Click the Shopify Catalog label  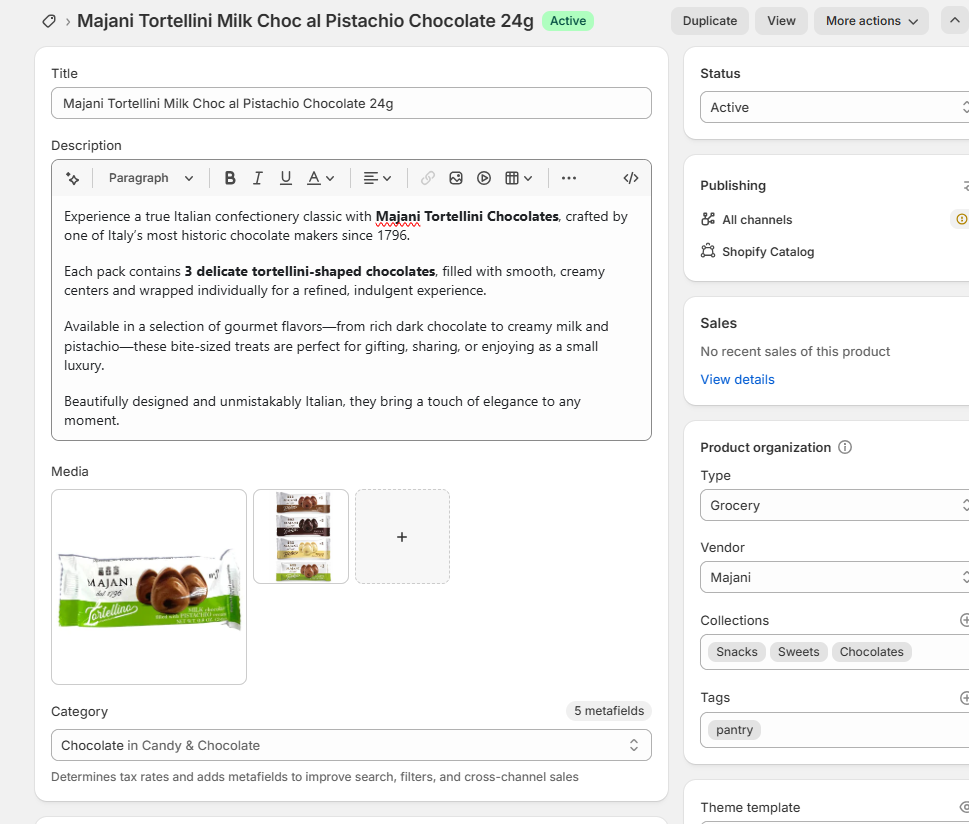[x=768, y=252]
